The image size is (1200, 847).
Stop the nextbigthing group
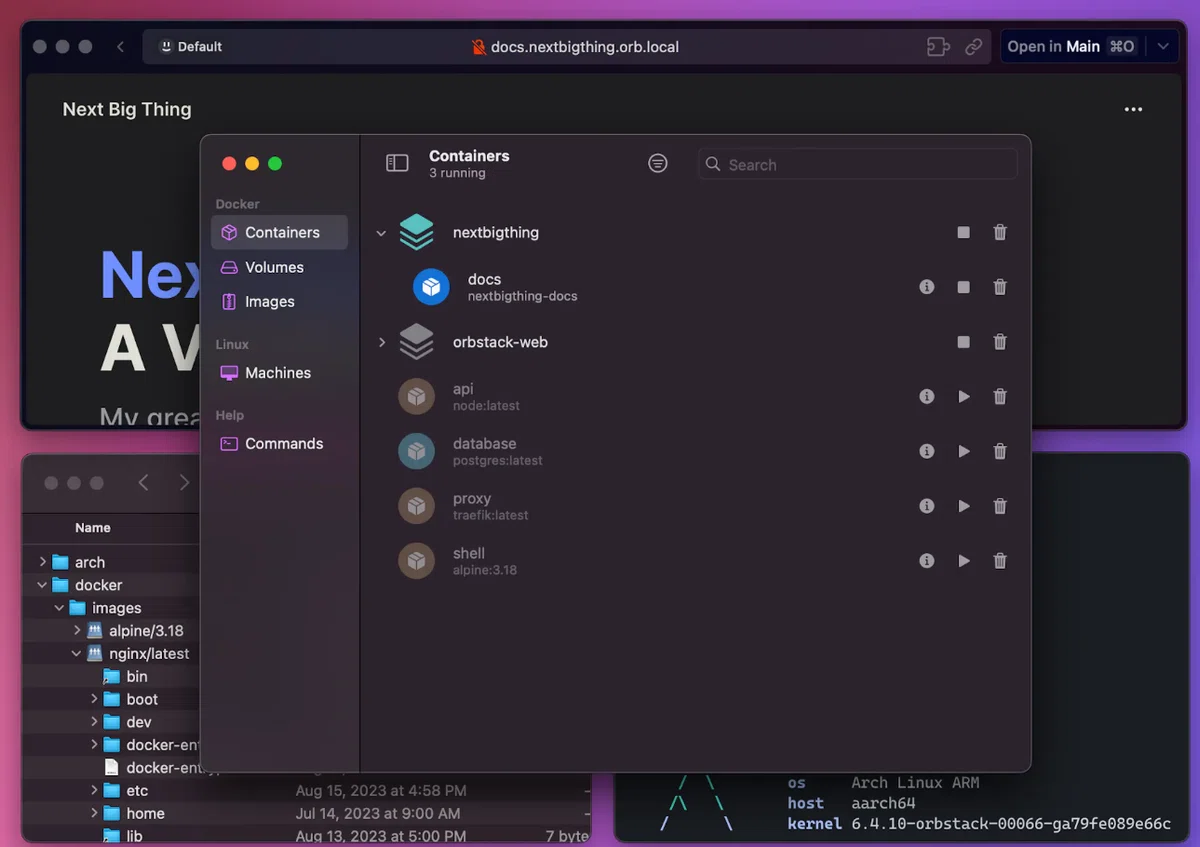click(963, 232)
